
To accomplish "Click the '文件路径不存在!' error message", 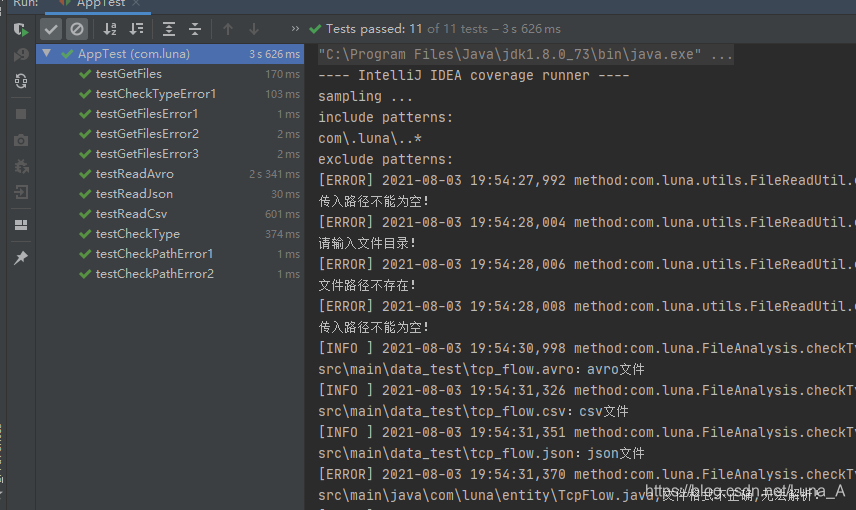I will tap(367, 285).
